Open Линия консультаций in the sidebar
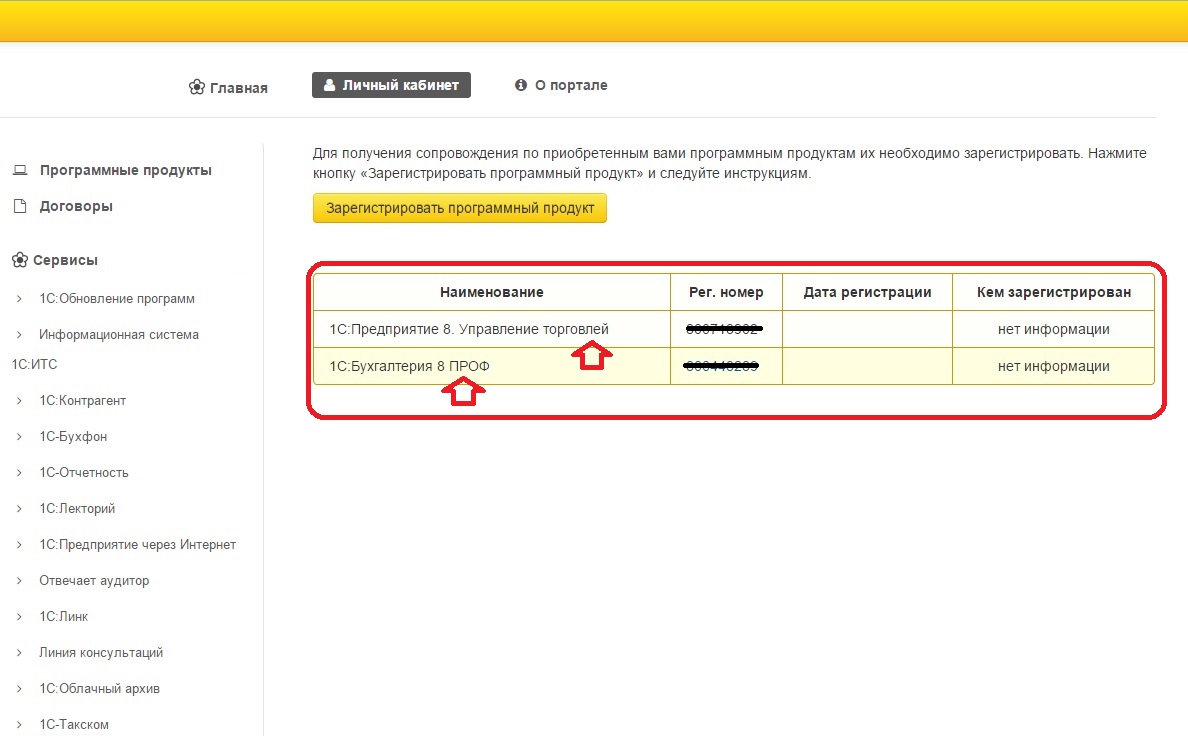The height and width of the screenshot is (736, 1188). [101, 653]
